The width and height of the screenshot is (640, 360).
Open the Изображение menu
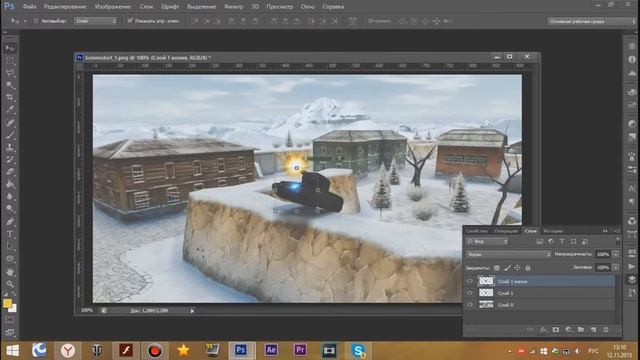(113, 7)
